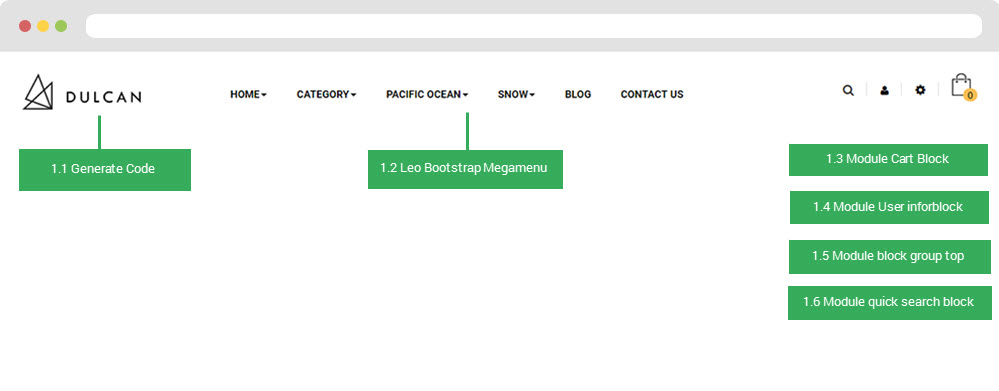The height and width of the screenshot is (391, 999).
Task: Expand the SNOW dropdown menu
Action: [x=516, y=94]
